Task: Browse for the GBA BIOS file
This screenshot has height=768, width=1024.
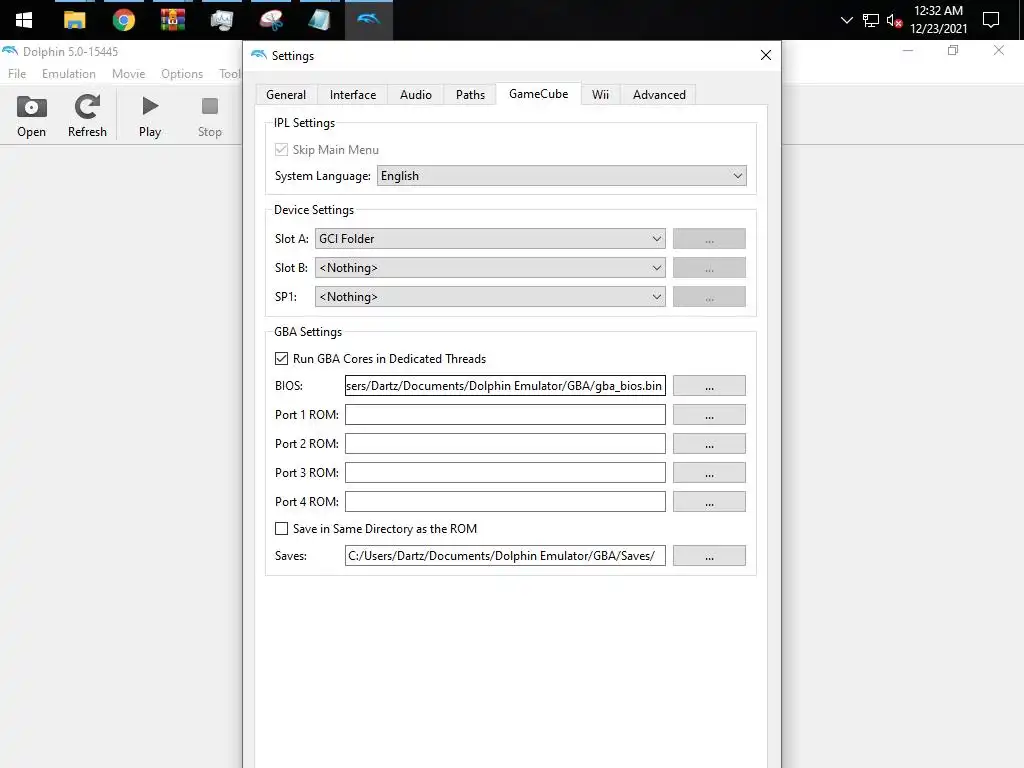Action: tap(709, 385)
